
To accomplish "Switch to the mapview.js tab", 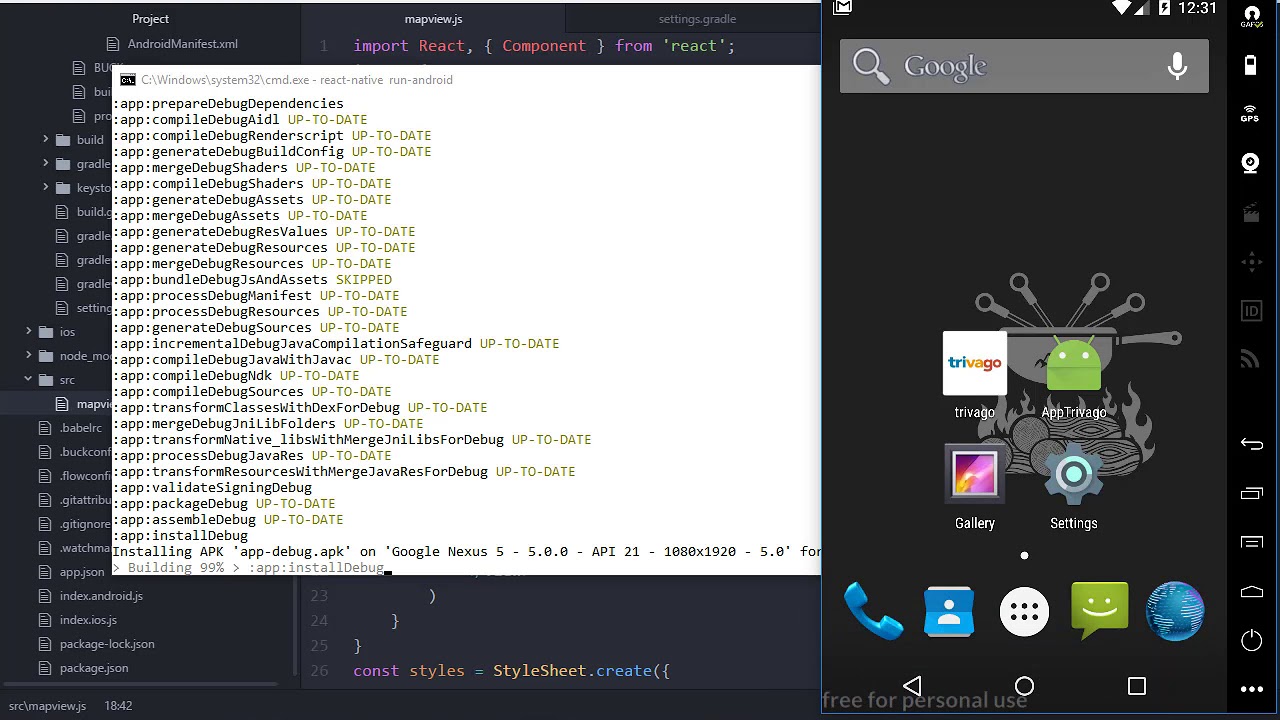I will (433, 19).
